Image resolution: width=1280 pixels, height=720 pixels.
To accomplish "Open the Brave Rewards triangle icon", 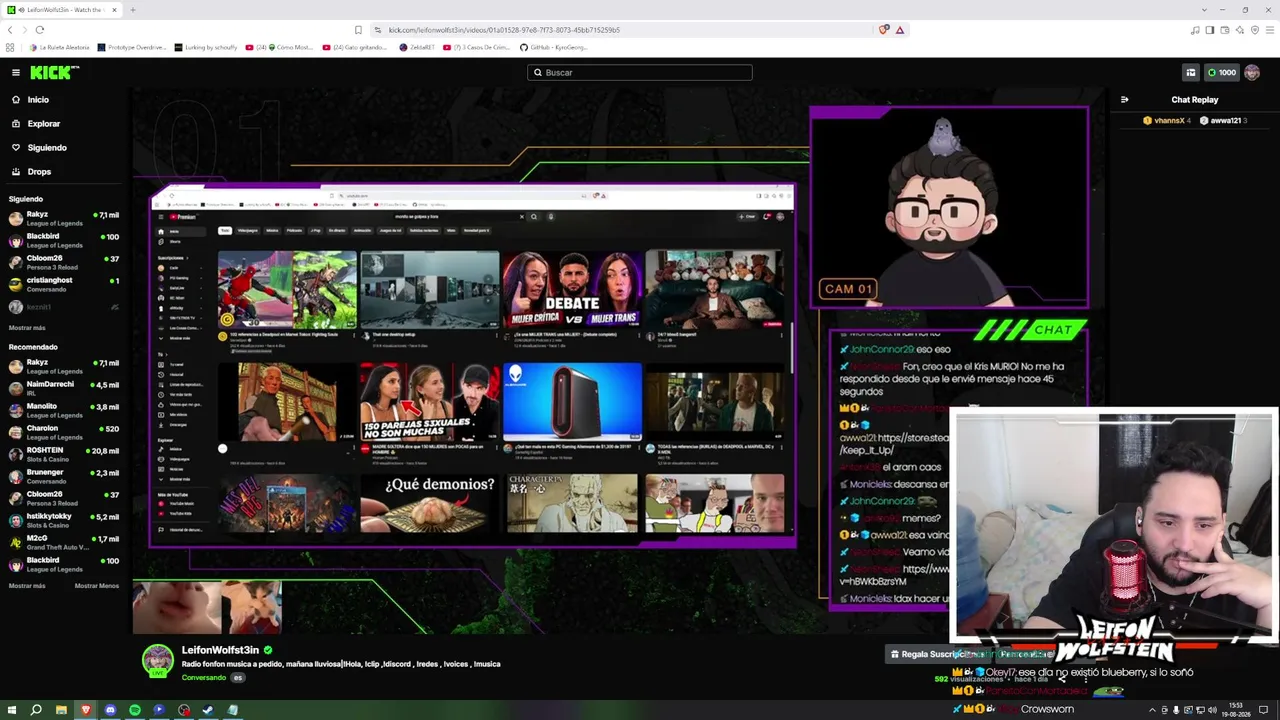I will [x=900, y=30].
